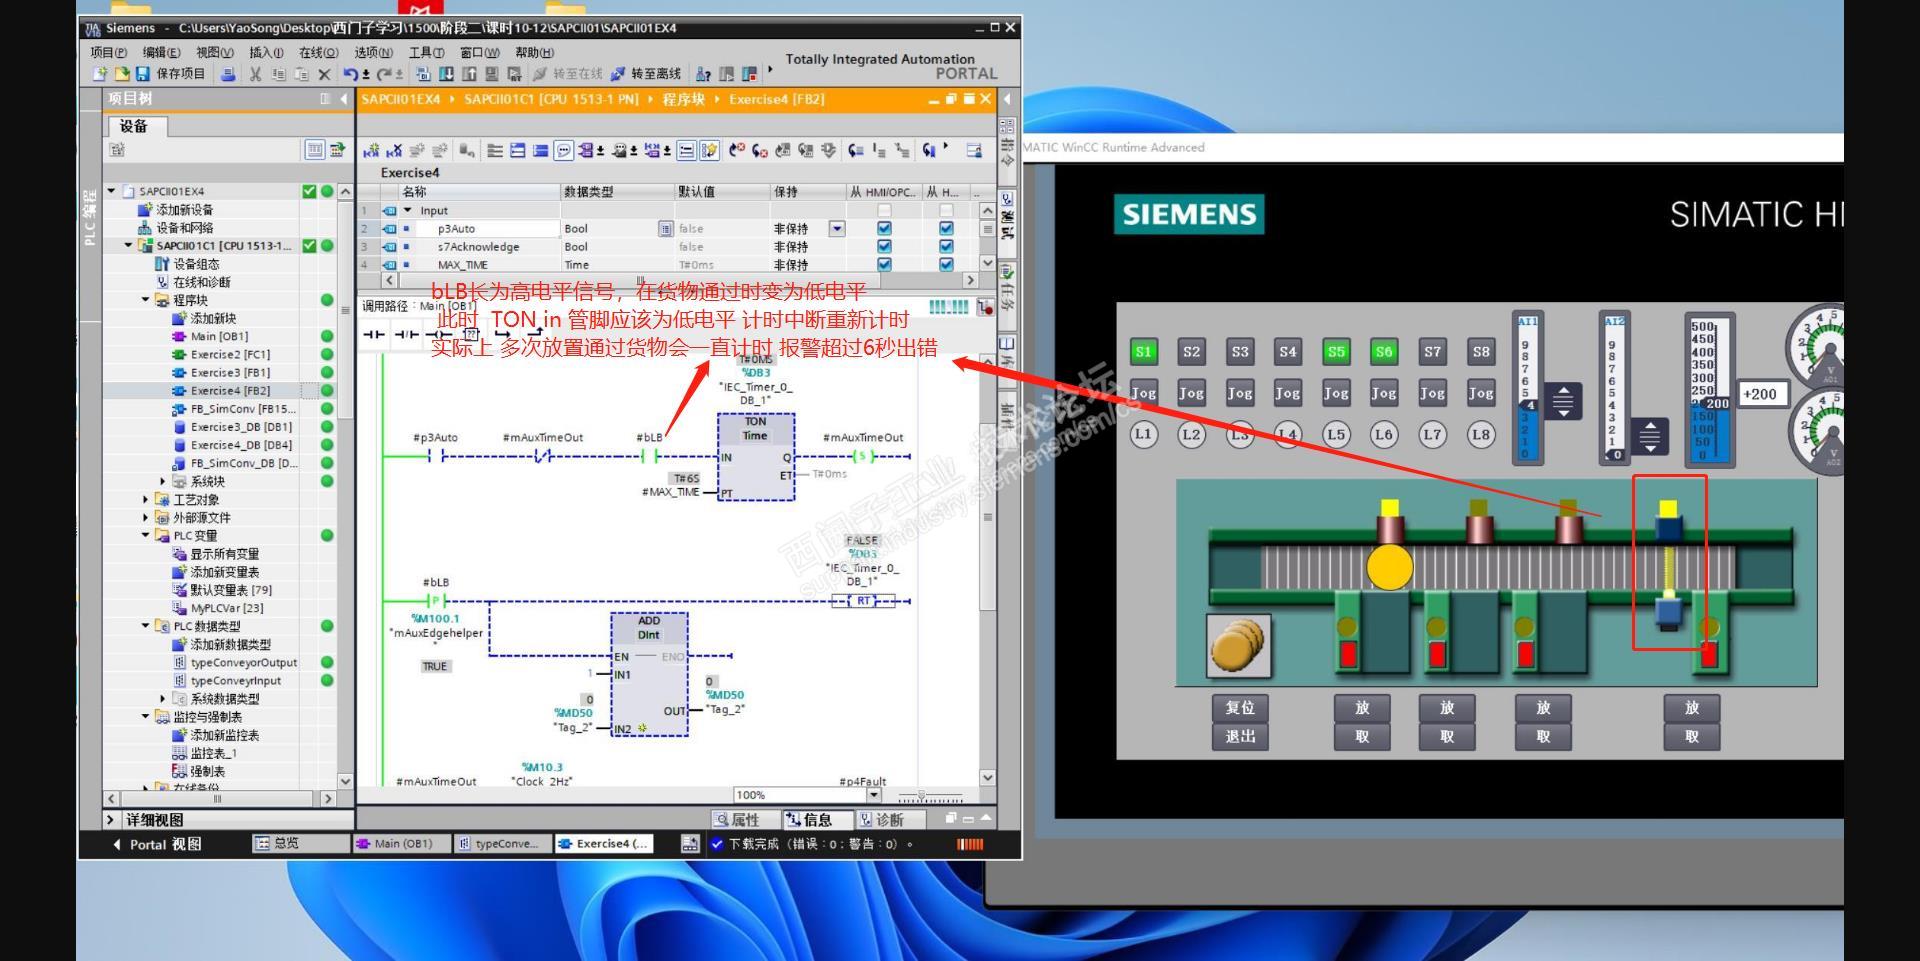The width and height of the screenshot is (1920, 961).
Task: Collapse the PLC 变量 folder
Action: (145, 536)
